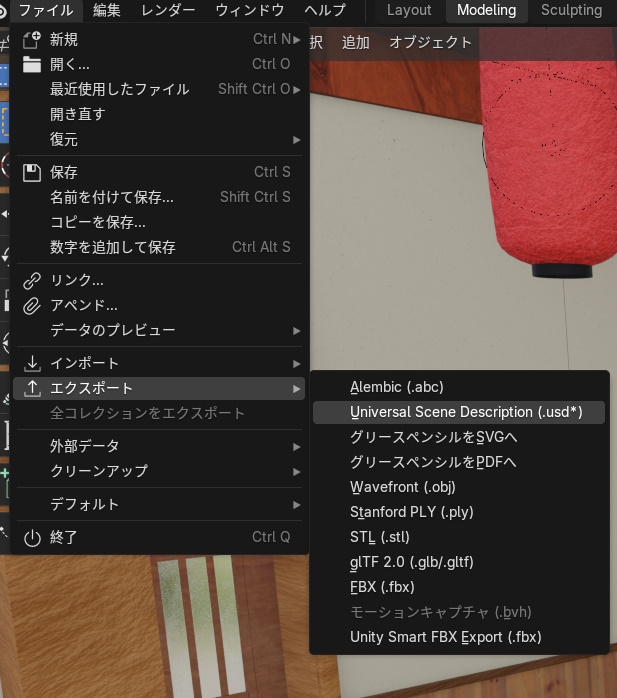Image resolution: width=617 pixels, height=698 pixels.
Task: Expand 最近使用したファイル submenu
Action: (x=159, y=89)
